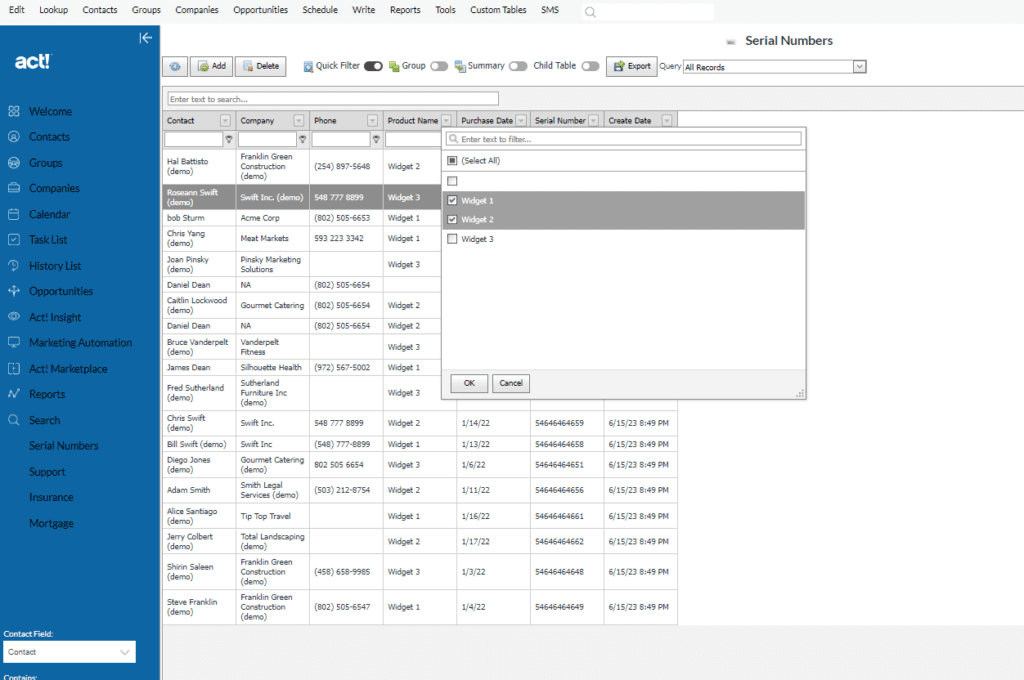The height and width of the screenshot is (680, 1024).
Task: Enable the Child Table toggle
Action: pyautogui.click(x=590, y=66)
